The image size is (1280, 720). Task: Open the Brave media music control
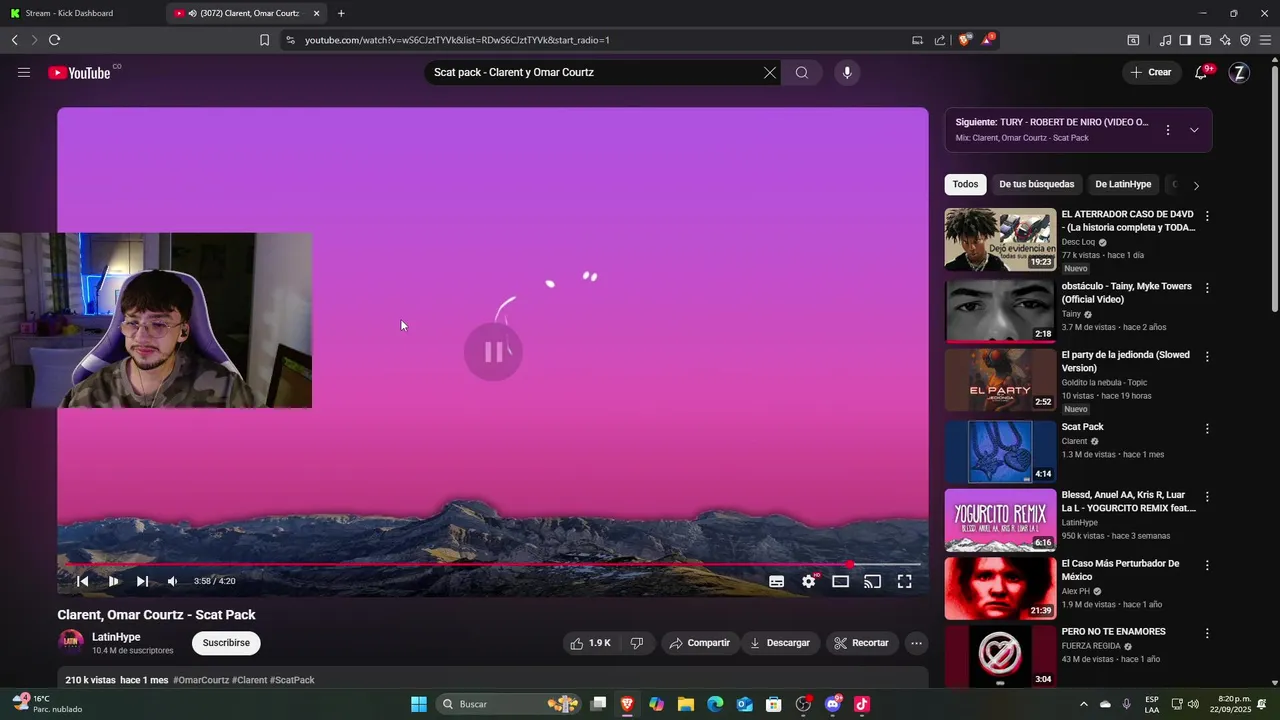coord(1165,40)
